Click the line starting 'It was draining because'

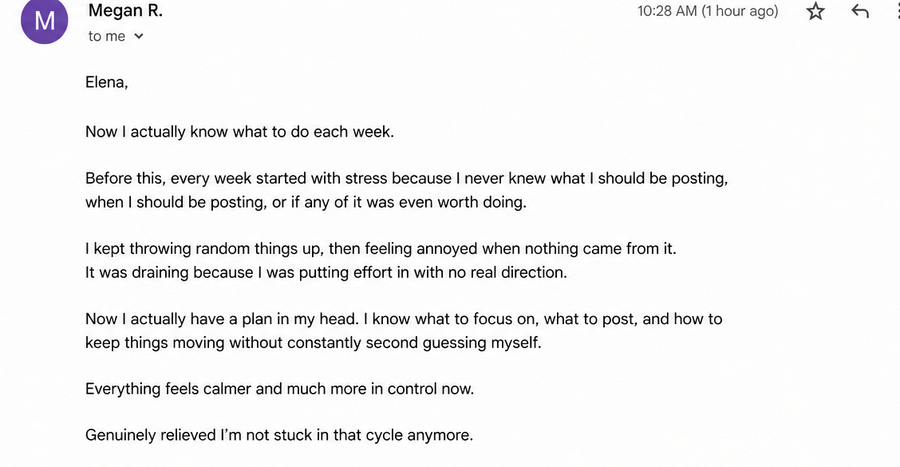click(x=326, y=273)
